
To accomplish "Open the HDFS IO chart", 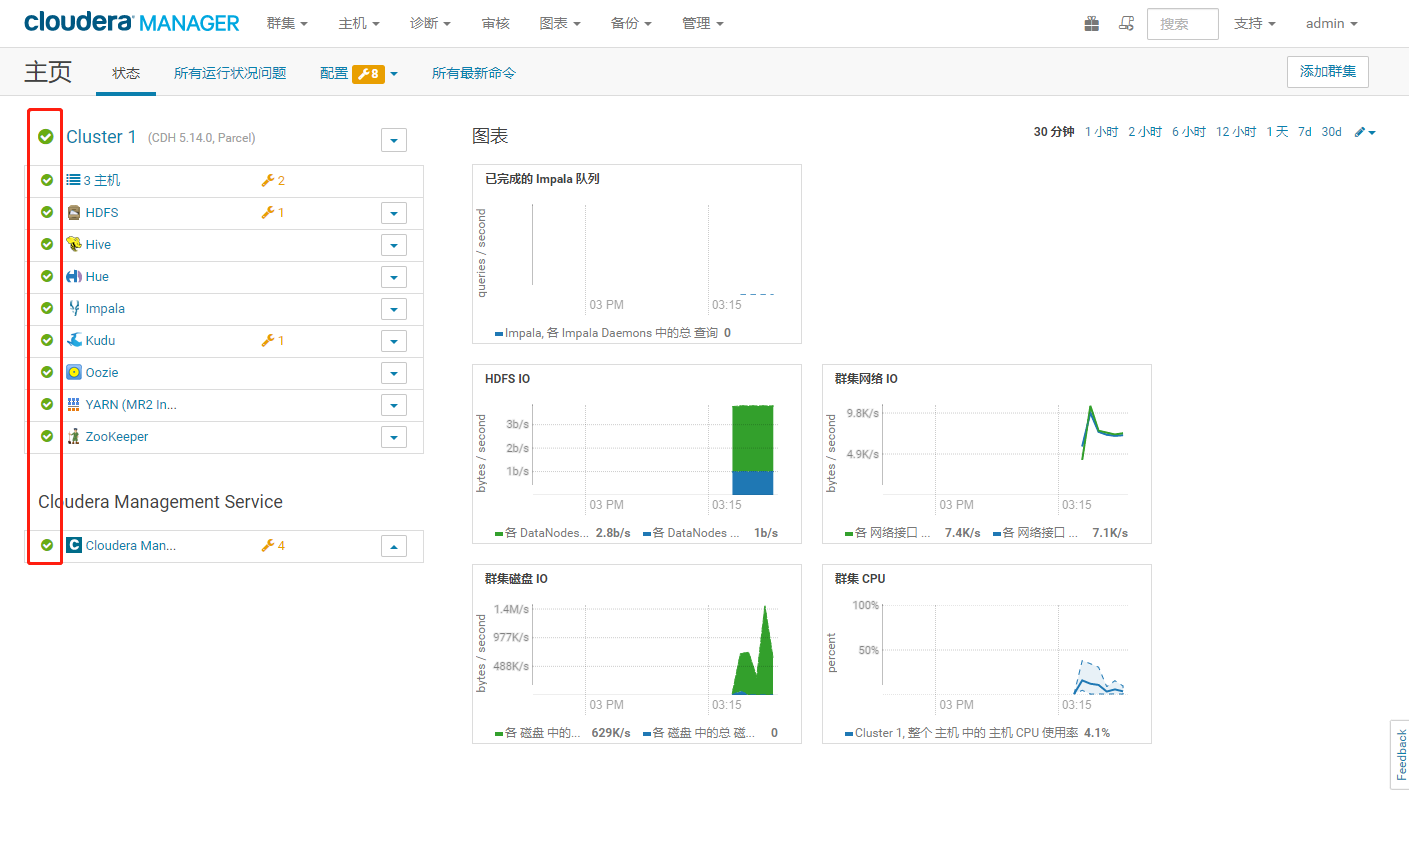I will click(x=637, y=454).
